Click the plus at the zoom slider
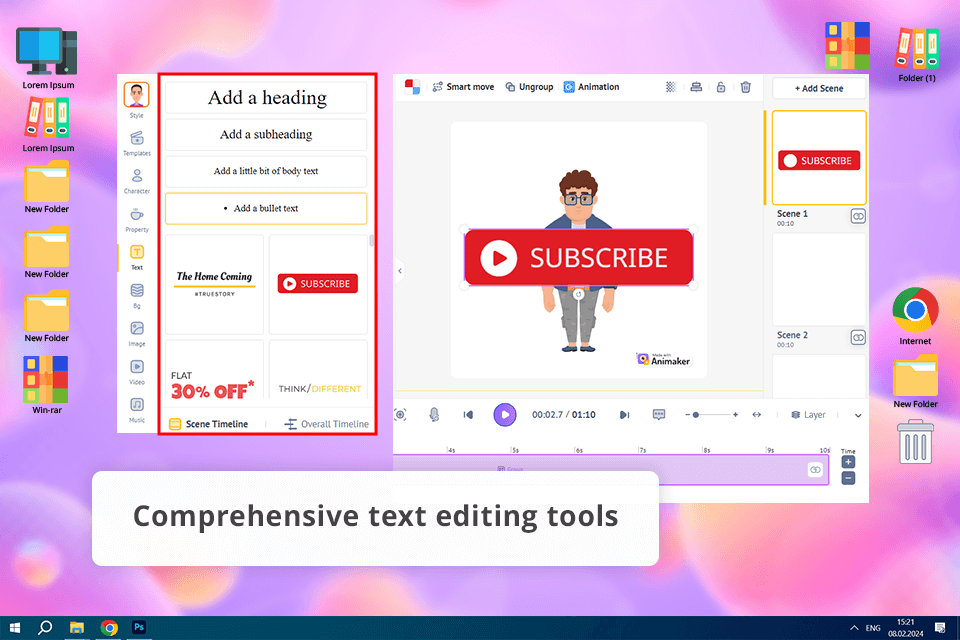Image resolution: width=960 pixels, height=640 pixels. (x=735, y=415)
